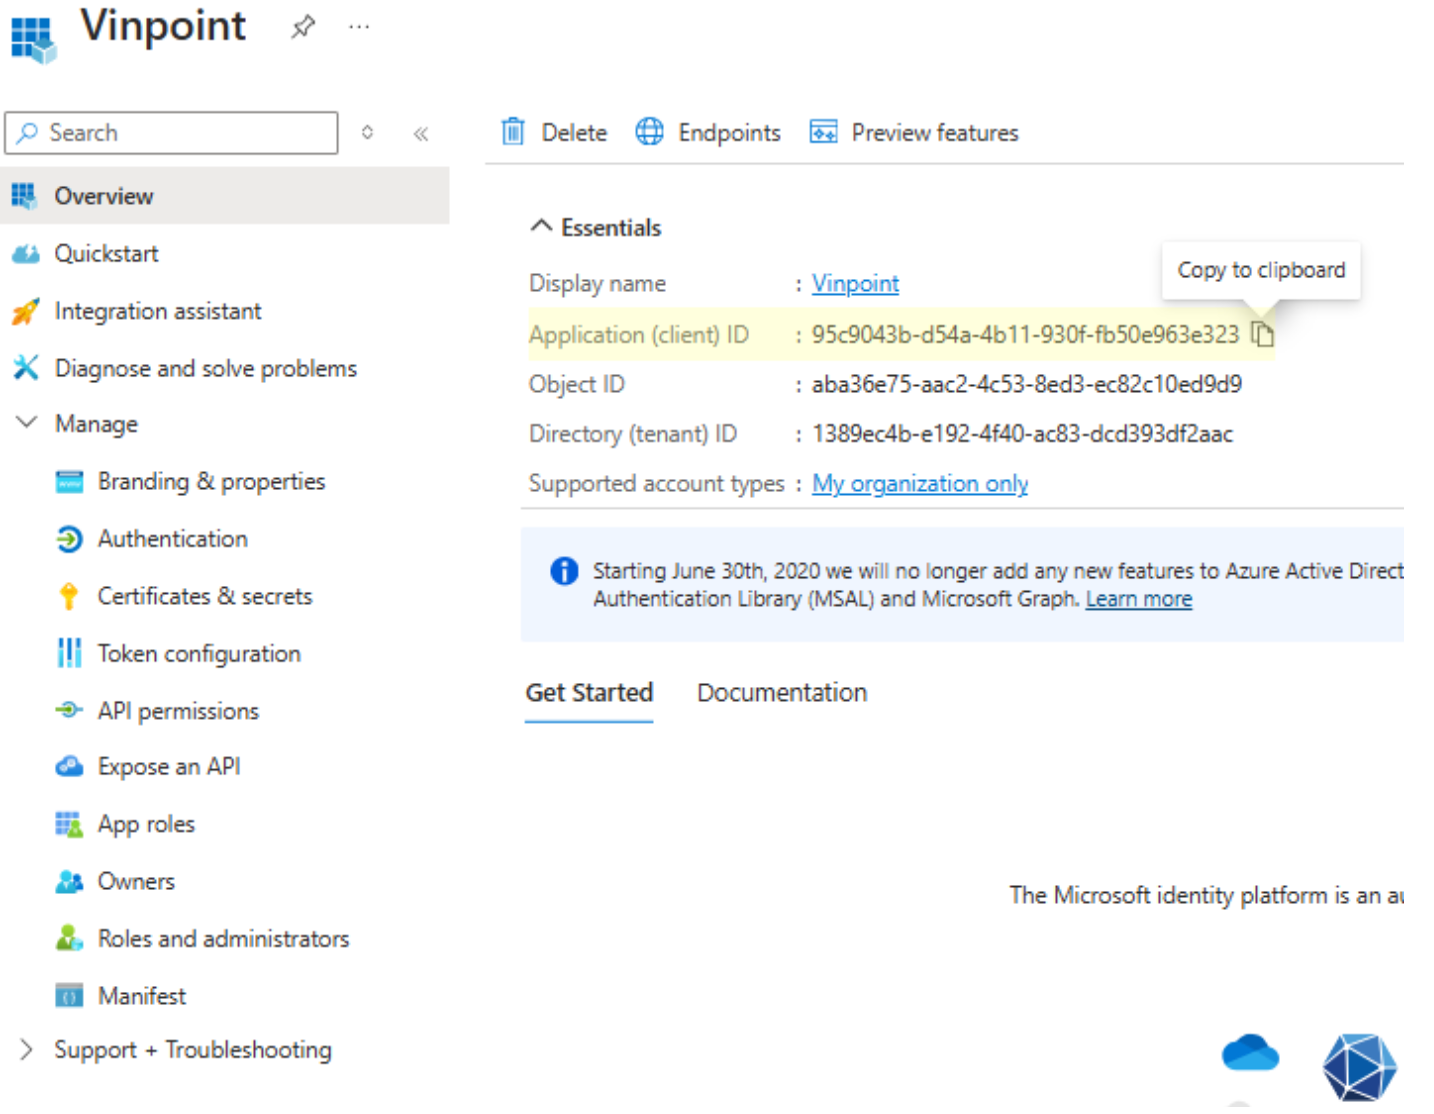Click the Quickstart cloud icon

[x=25, y=254]
